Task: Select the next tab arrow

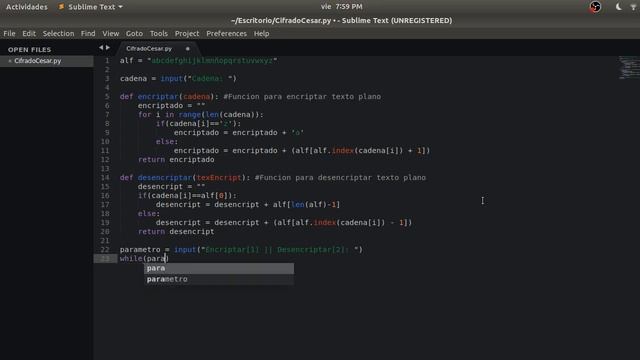Action: [108, 48]
